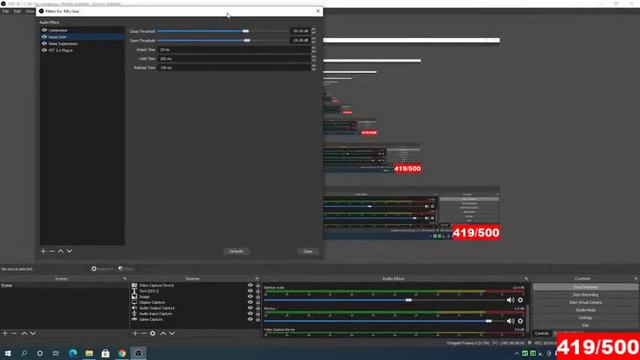Open the Edit menu
Viewport: 640px width, 360px height.
[17, 11]
